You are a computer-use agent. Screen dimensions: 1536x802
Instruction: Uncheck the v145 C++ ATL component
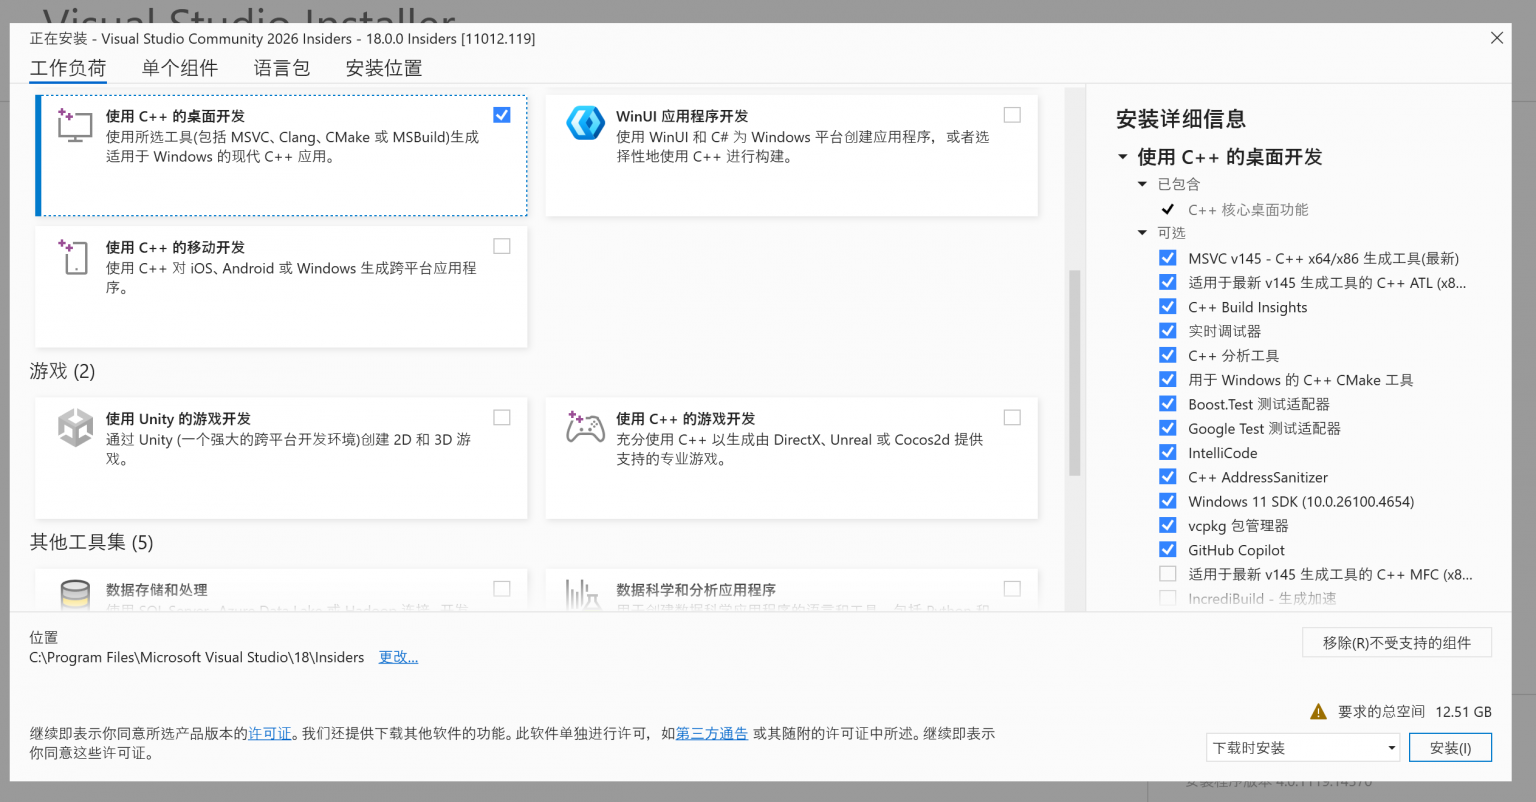point(1167,282)
